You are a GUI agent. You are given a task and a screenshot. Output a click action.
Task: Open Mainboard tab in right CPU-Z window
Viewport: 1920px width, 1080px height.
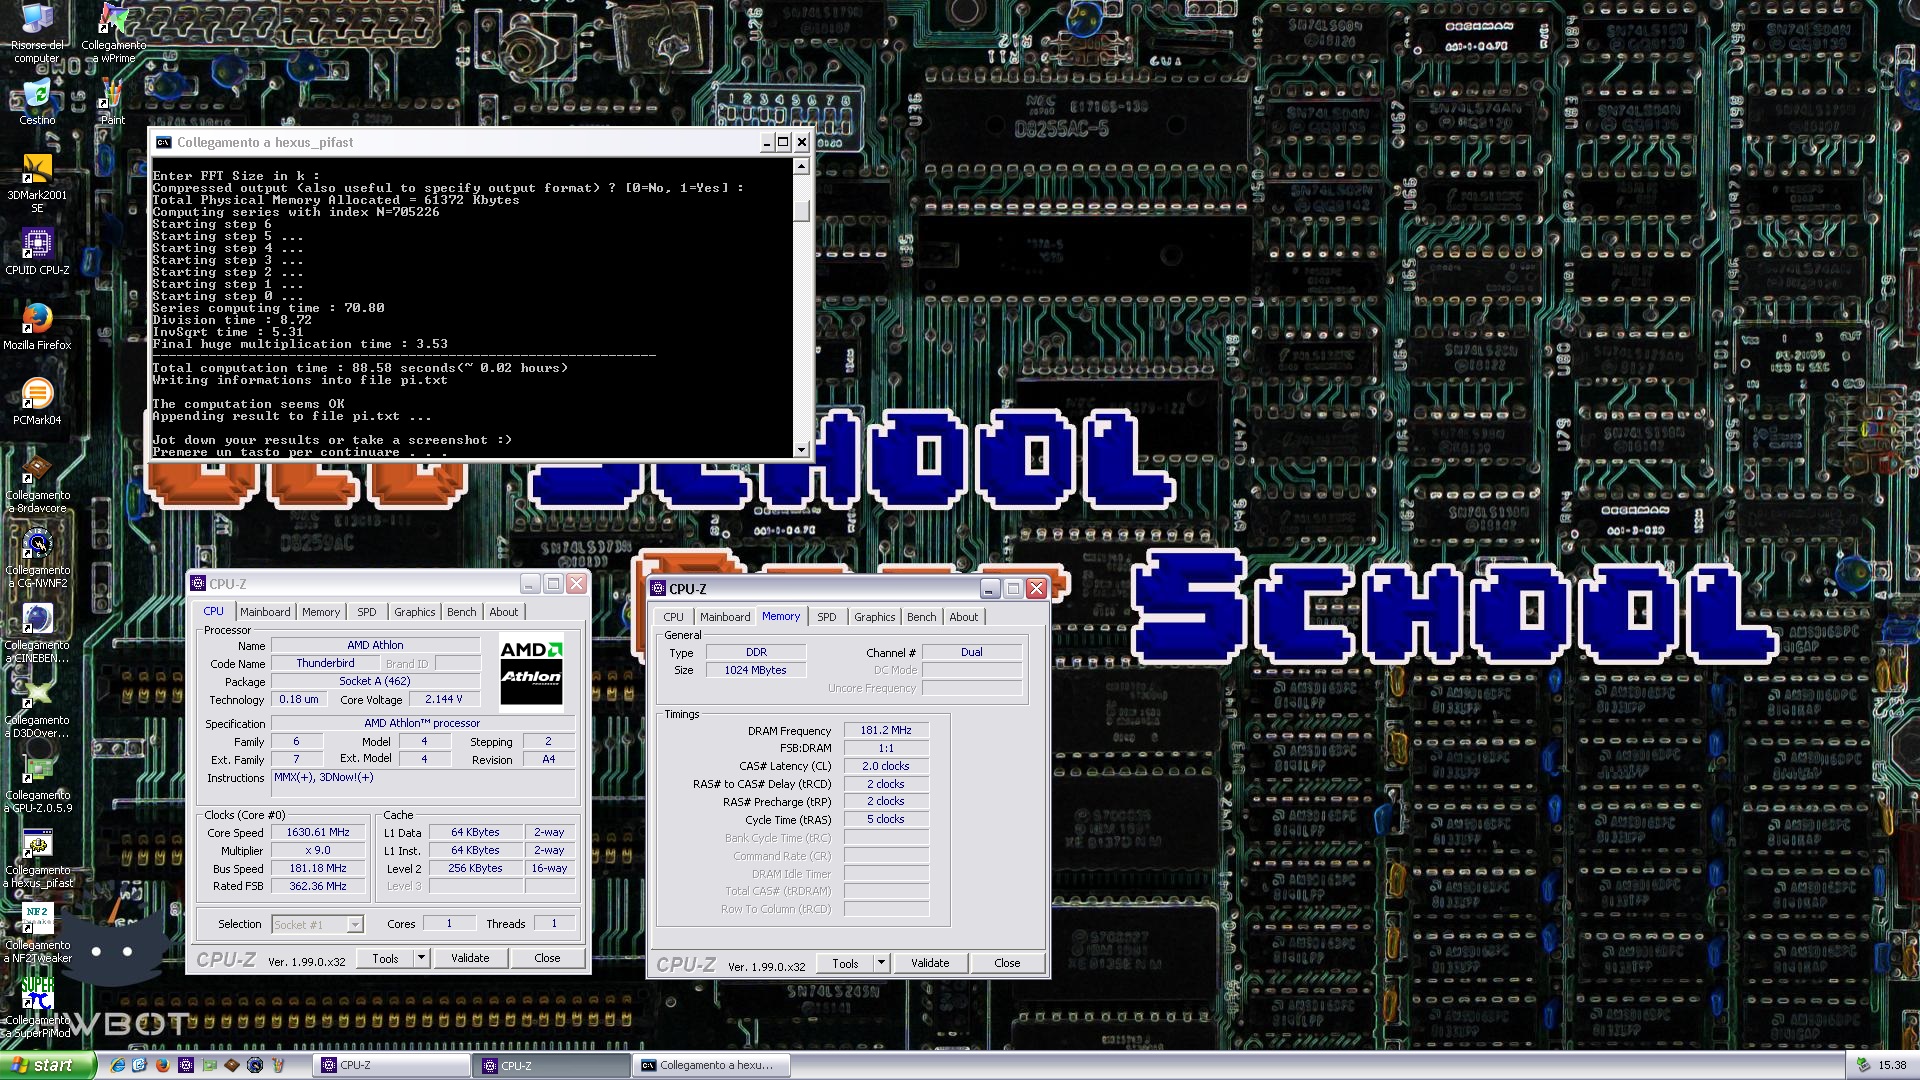point(725,617)
